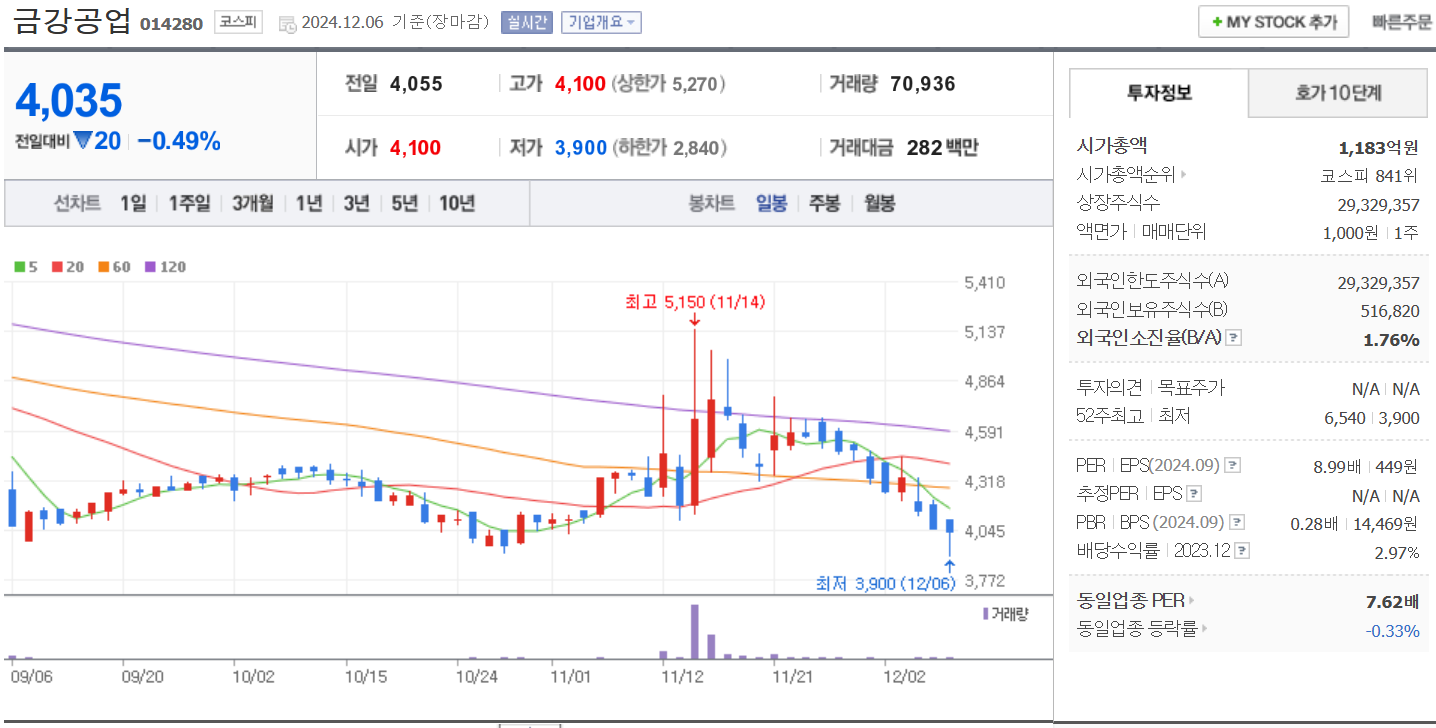Click the purple 거래량 volume legend
Viewport: 1436px width, 728px height.
coord(1005,613)
